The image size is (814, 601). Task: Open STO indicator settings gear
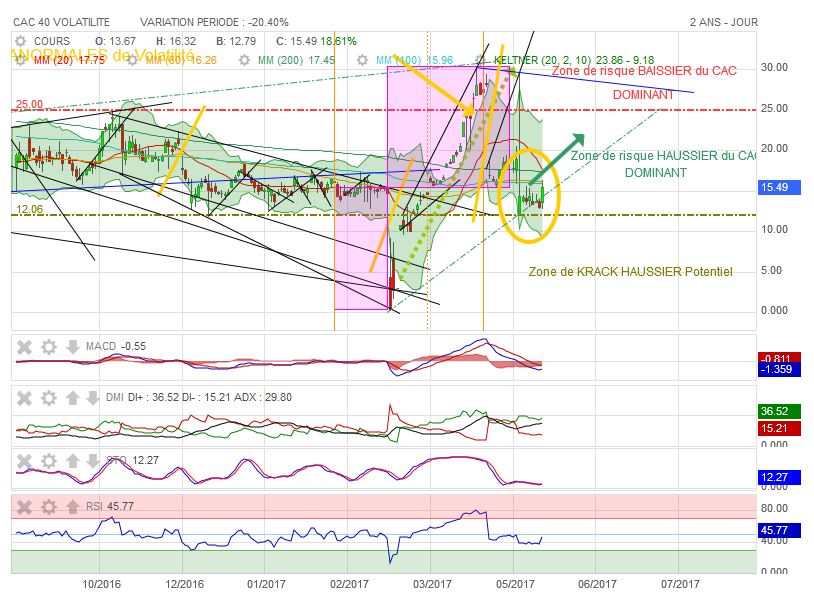pyautogui.click(x=49, y=461)
